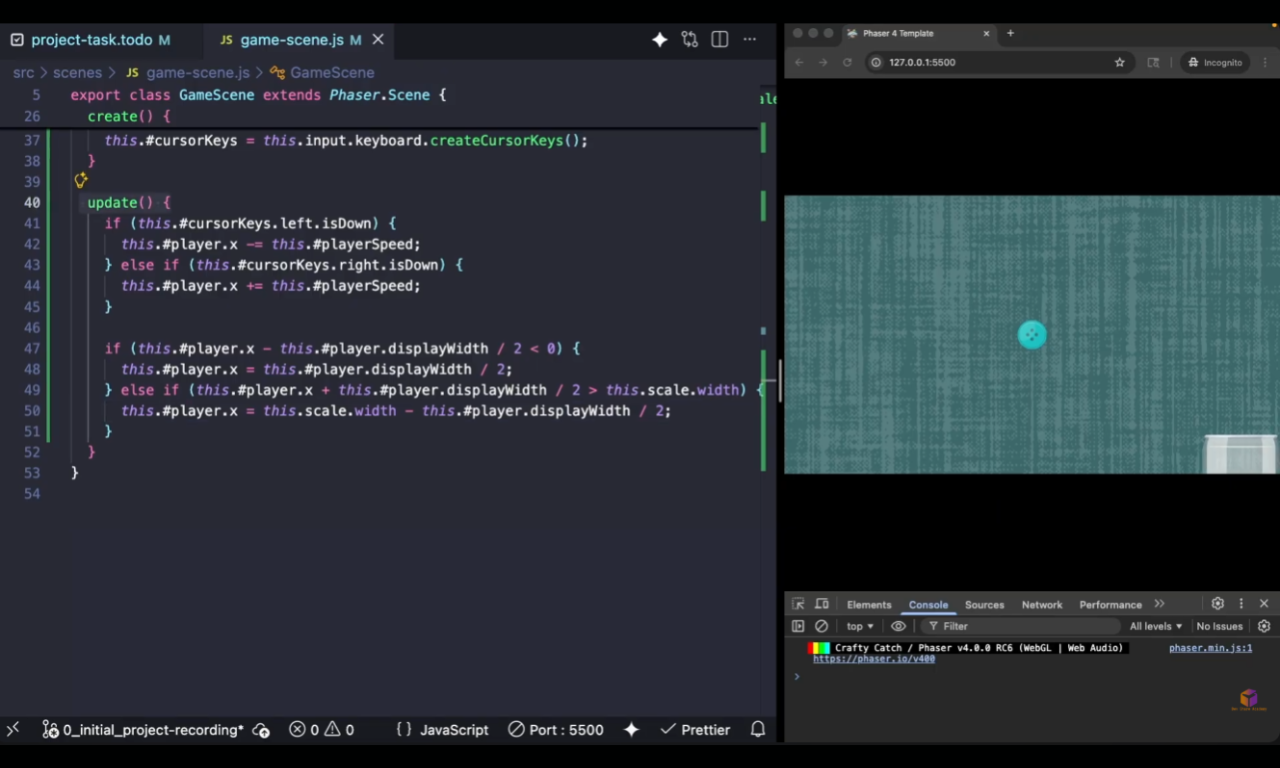Open the split editor layout icon
This screenshot has width=1280, height=768.
tap(720, 39)
